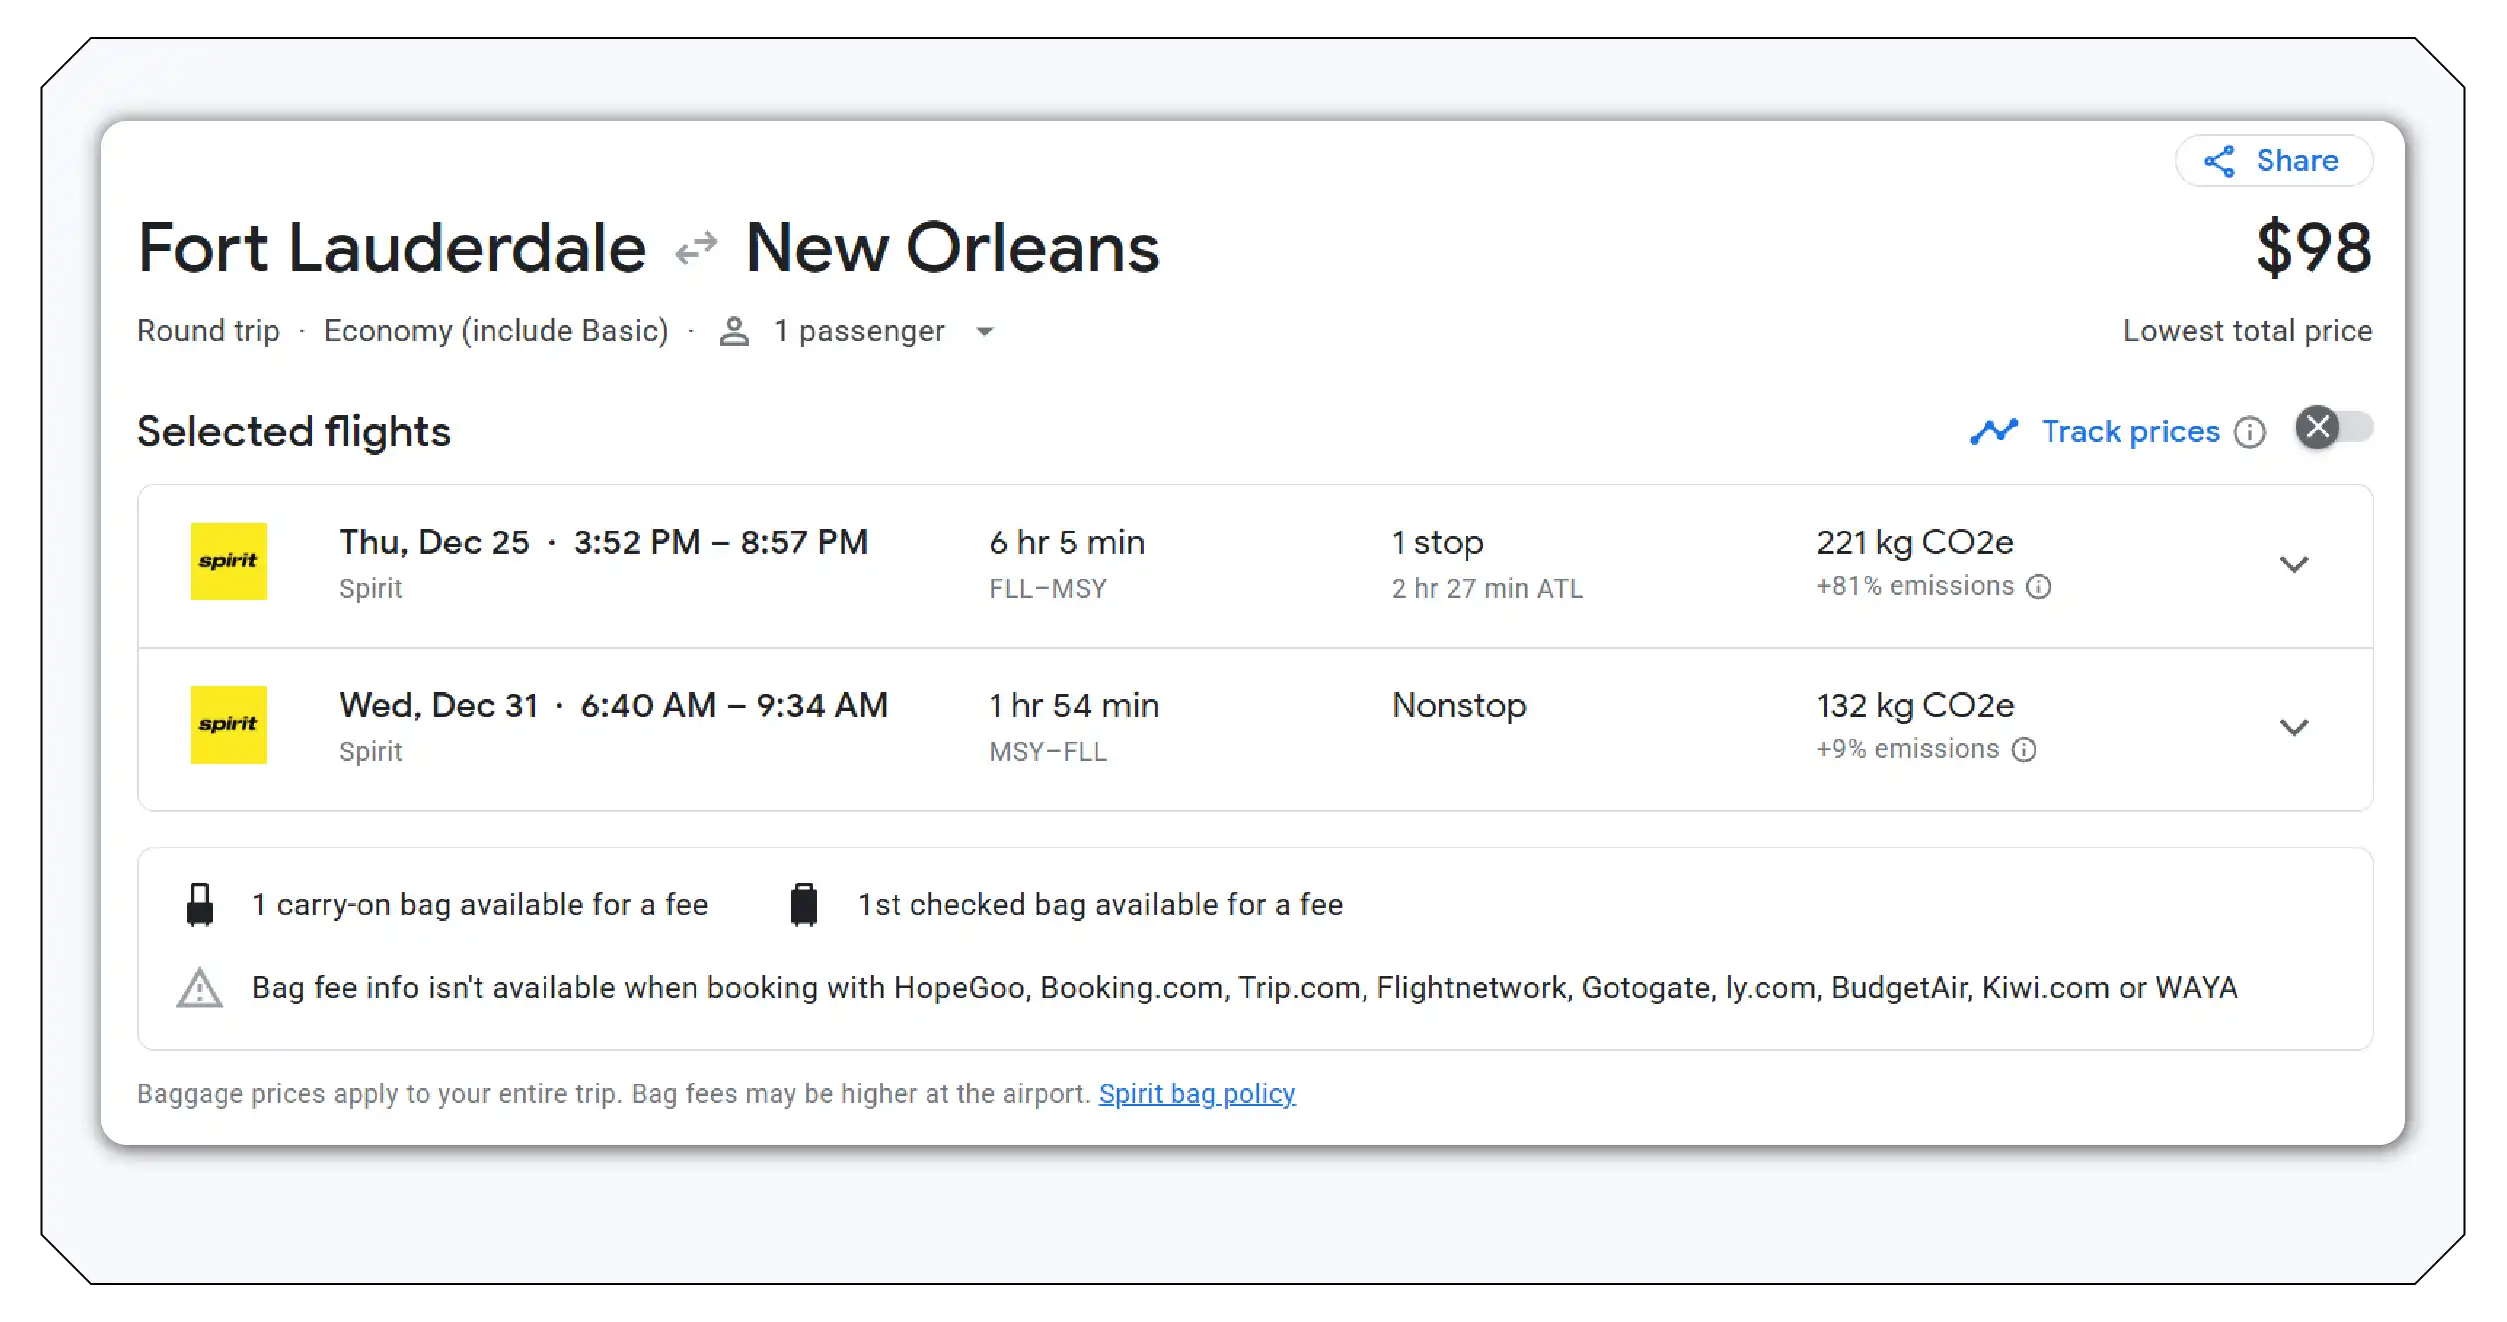Click the checked bag icon

803,903
